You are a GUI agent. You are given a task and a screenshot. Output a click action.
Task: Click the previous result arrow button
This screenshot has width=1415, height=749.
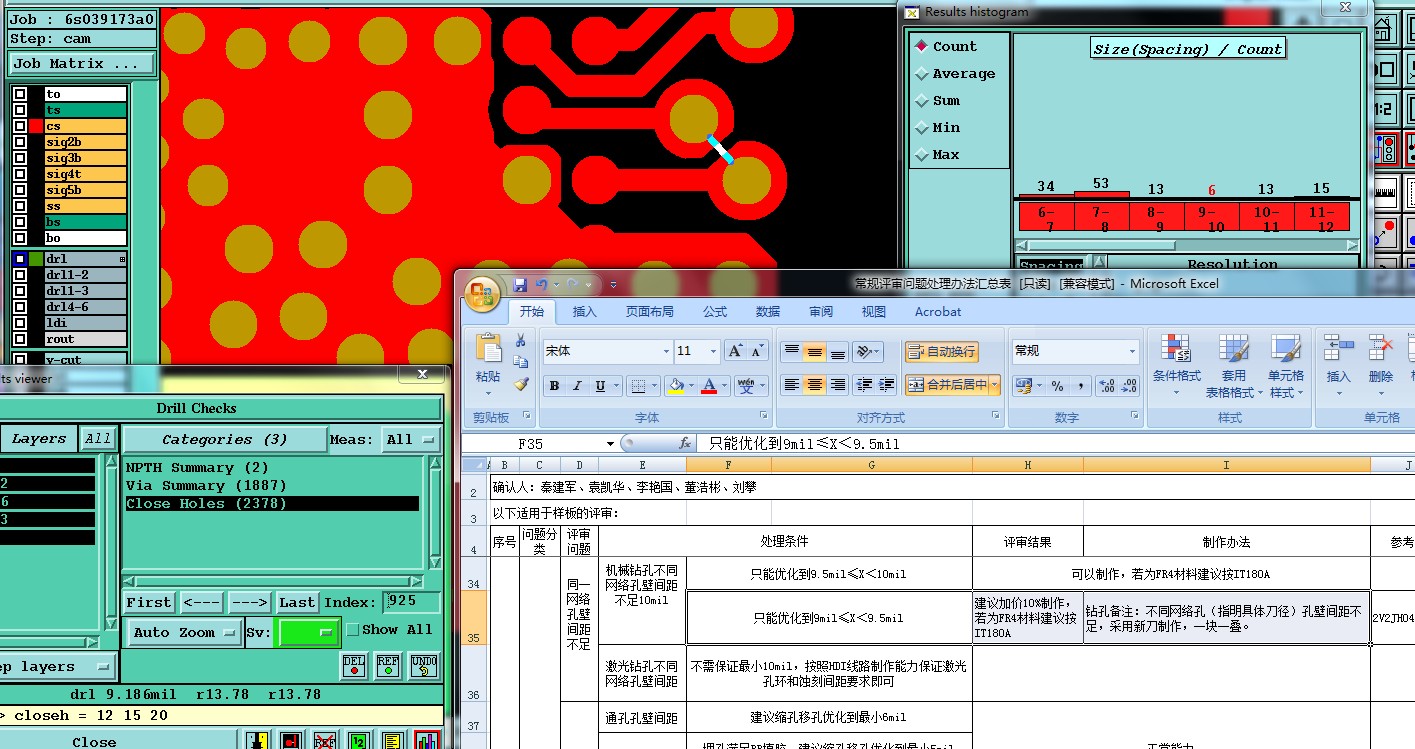tap(201, 602)
